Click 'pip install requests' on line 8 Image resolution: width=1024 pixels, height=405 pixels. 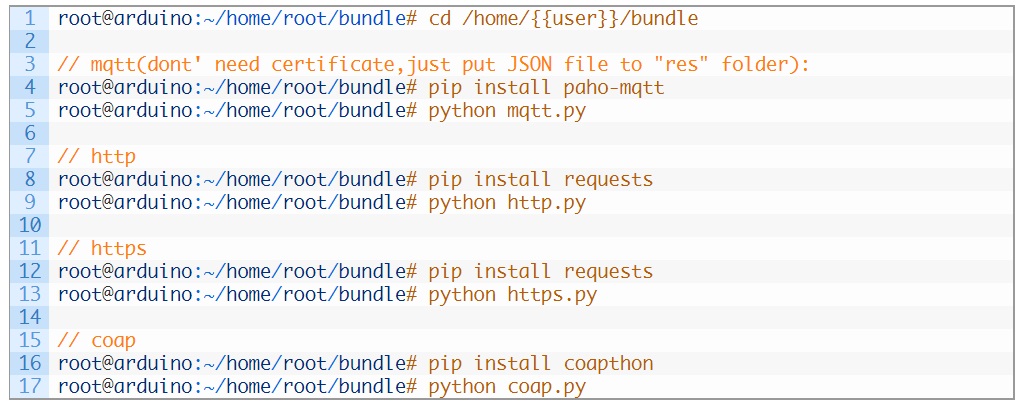click(x=541, y=180)
